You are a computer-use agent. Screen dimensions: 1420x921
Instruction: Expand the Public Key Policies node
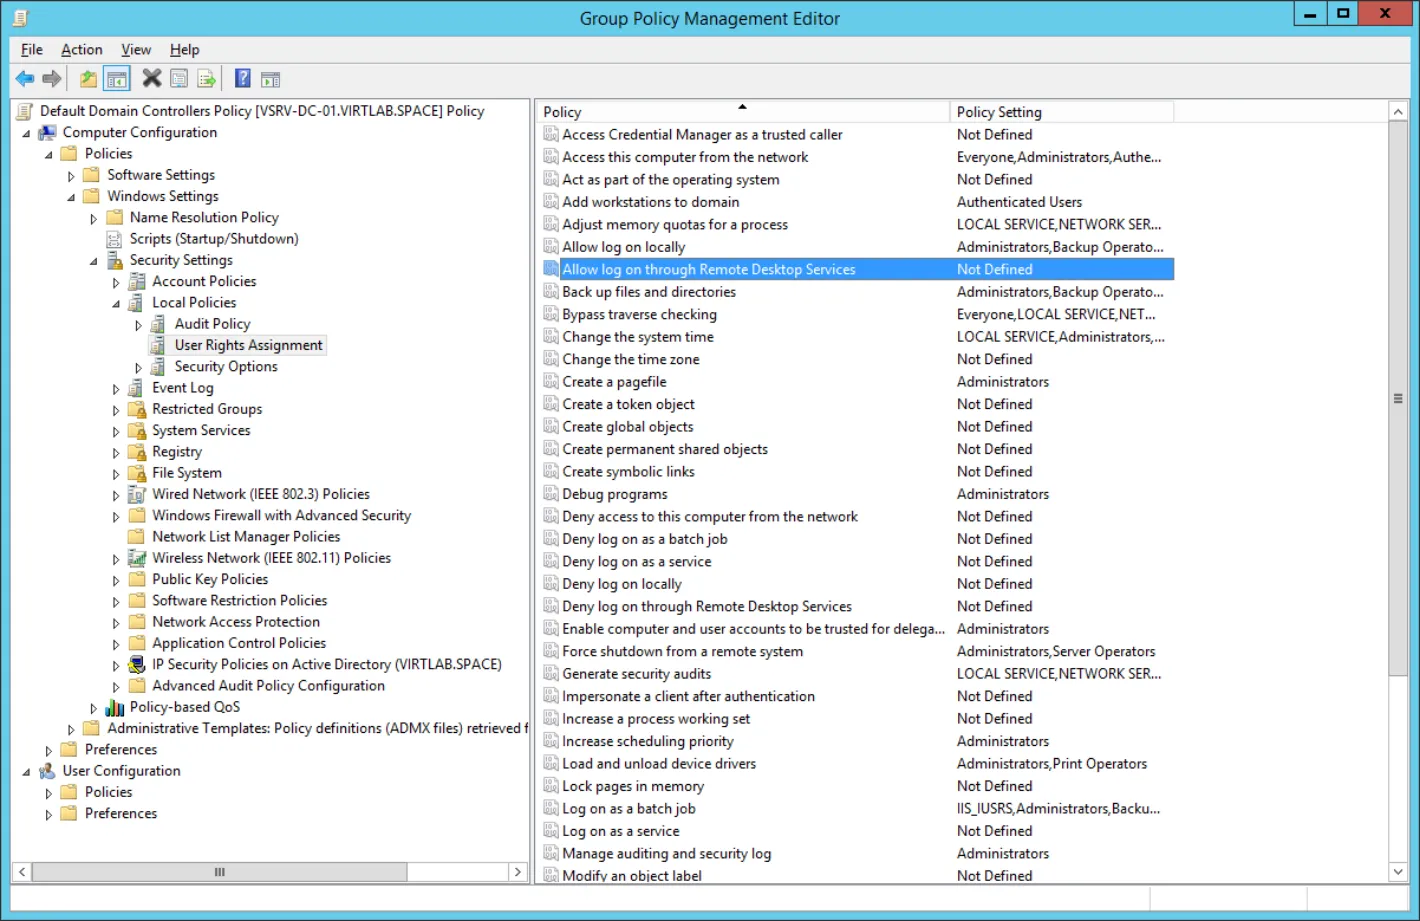[116, 580]
